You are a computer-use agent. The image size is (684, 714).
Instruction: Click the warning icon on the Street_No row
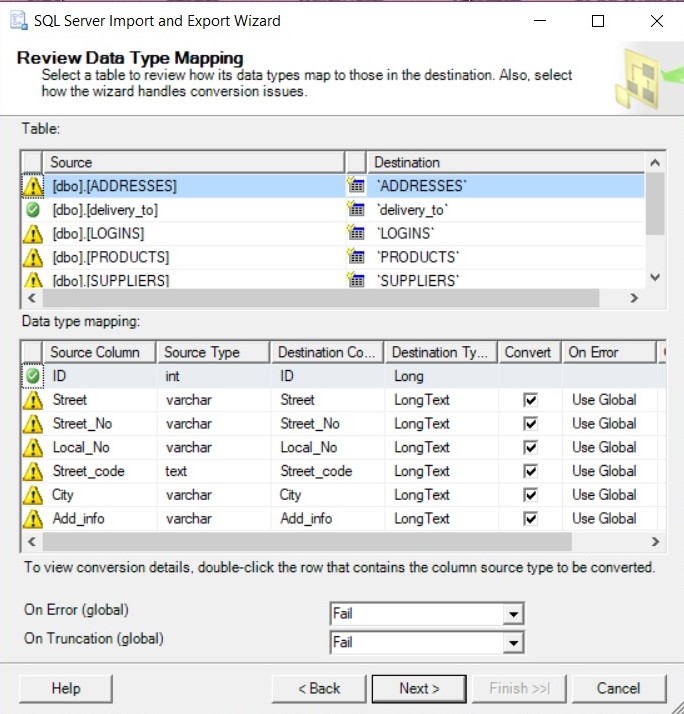(x=33, y=424)
